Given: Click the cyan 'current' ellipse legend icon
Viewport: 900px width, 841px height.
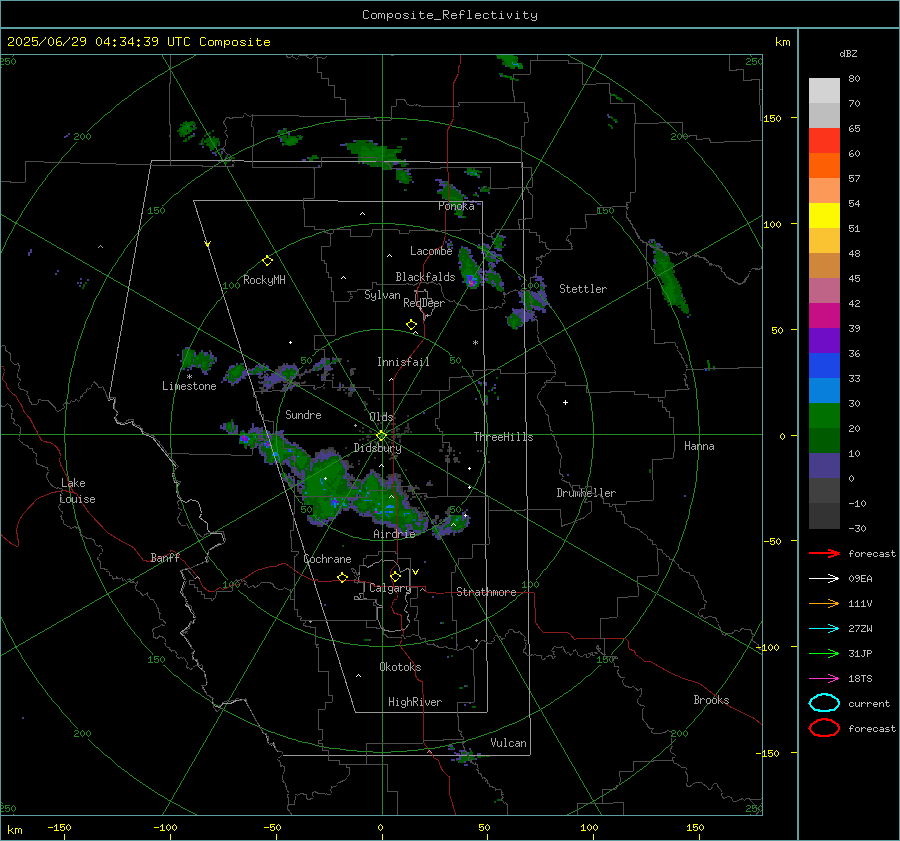Looking at the screenshot, I should 824,703.
